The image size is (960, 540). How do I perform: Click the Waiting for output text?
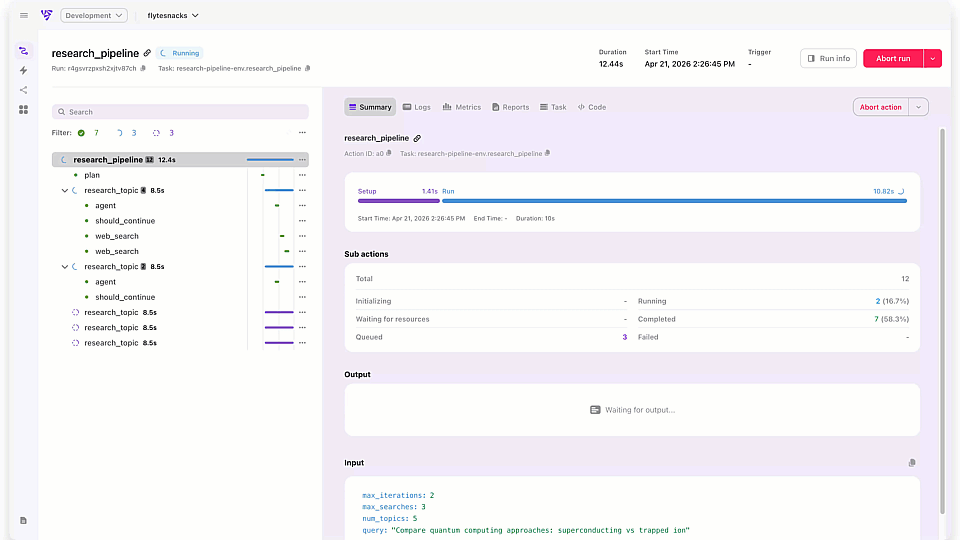coord(640,410)
